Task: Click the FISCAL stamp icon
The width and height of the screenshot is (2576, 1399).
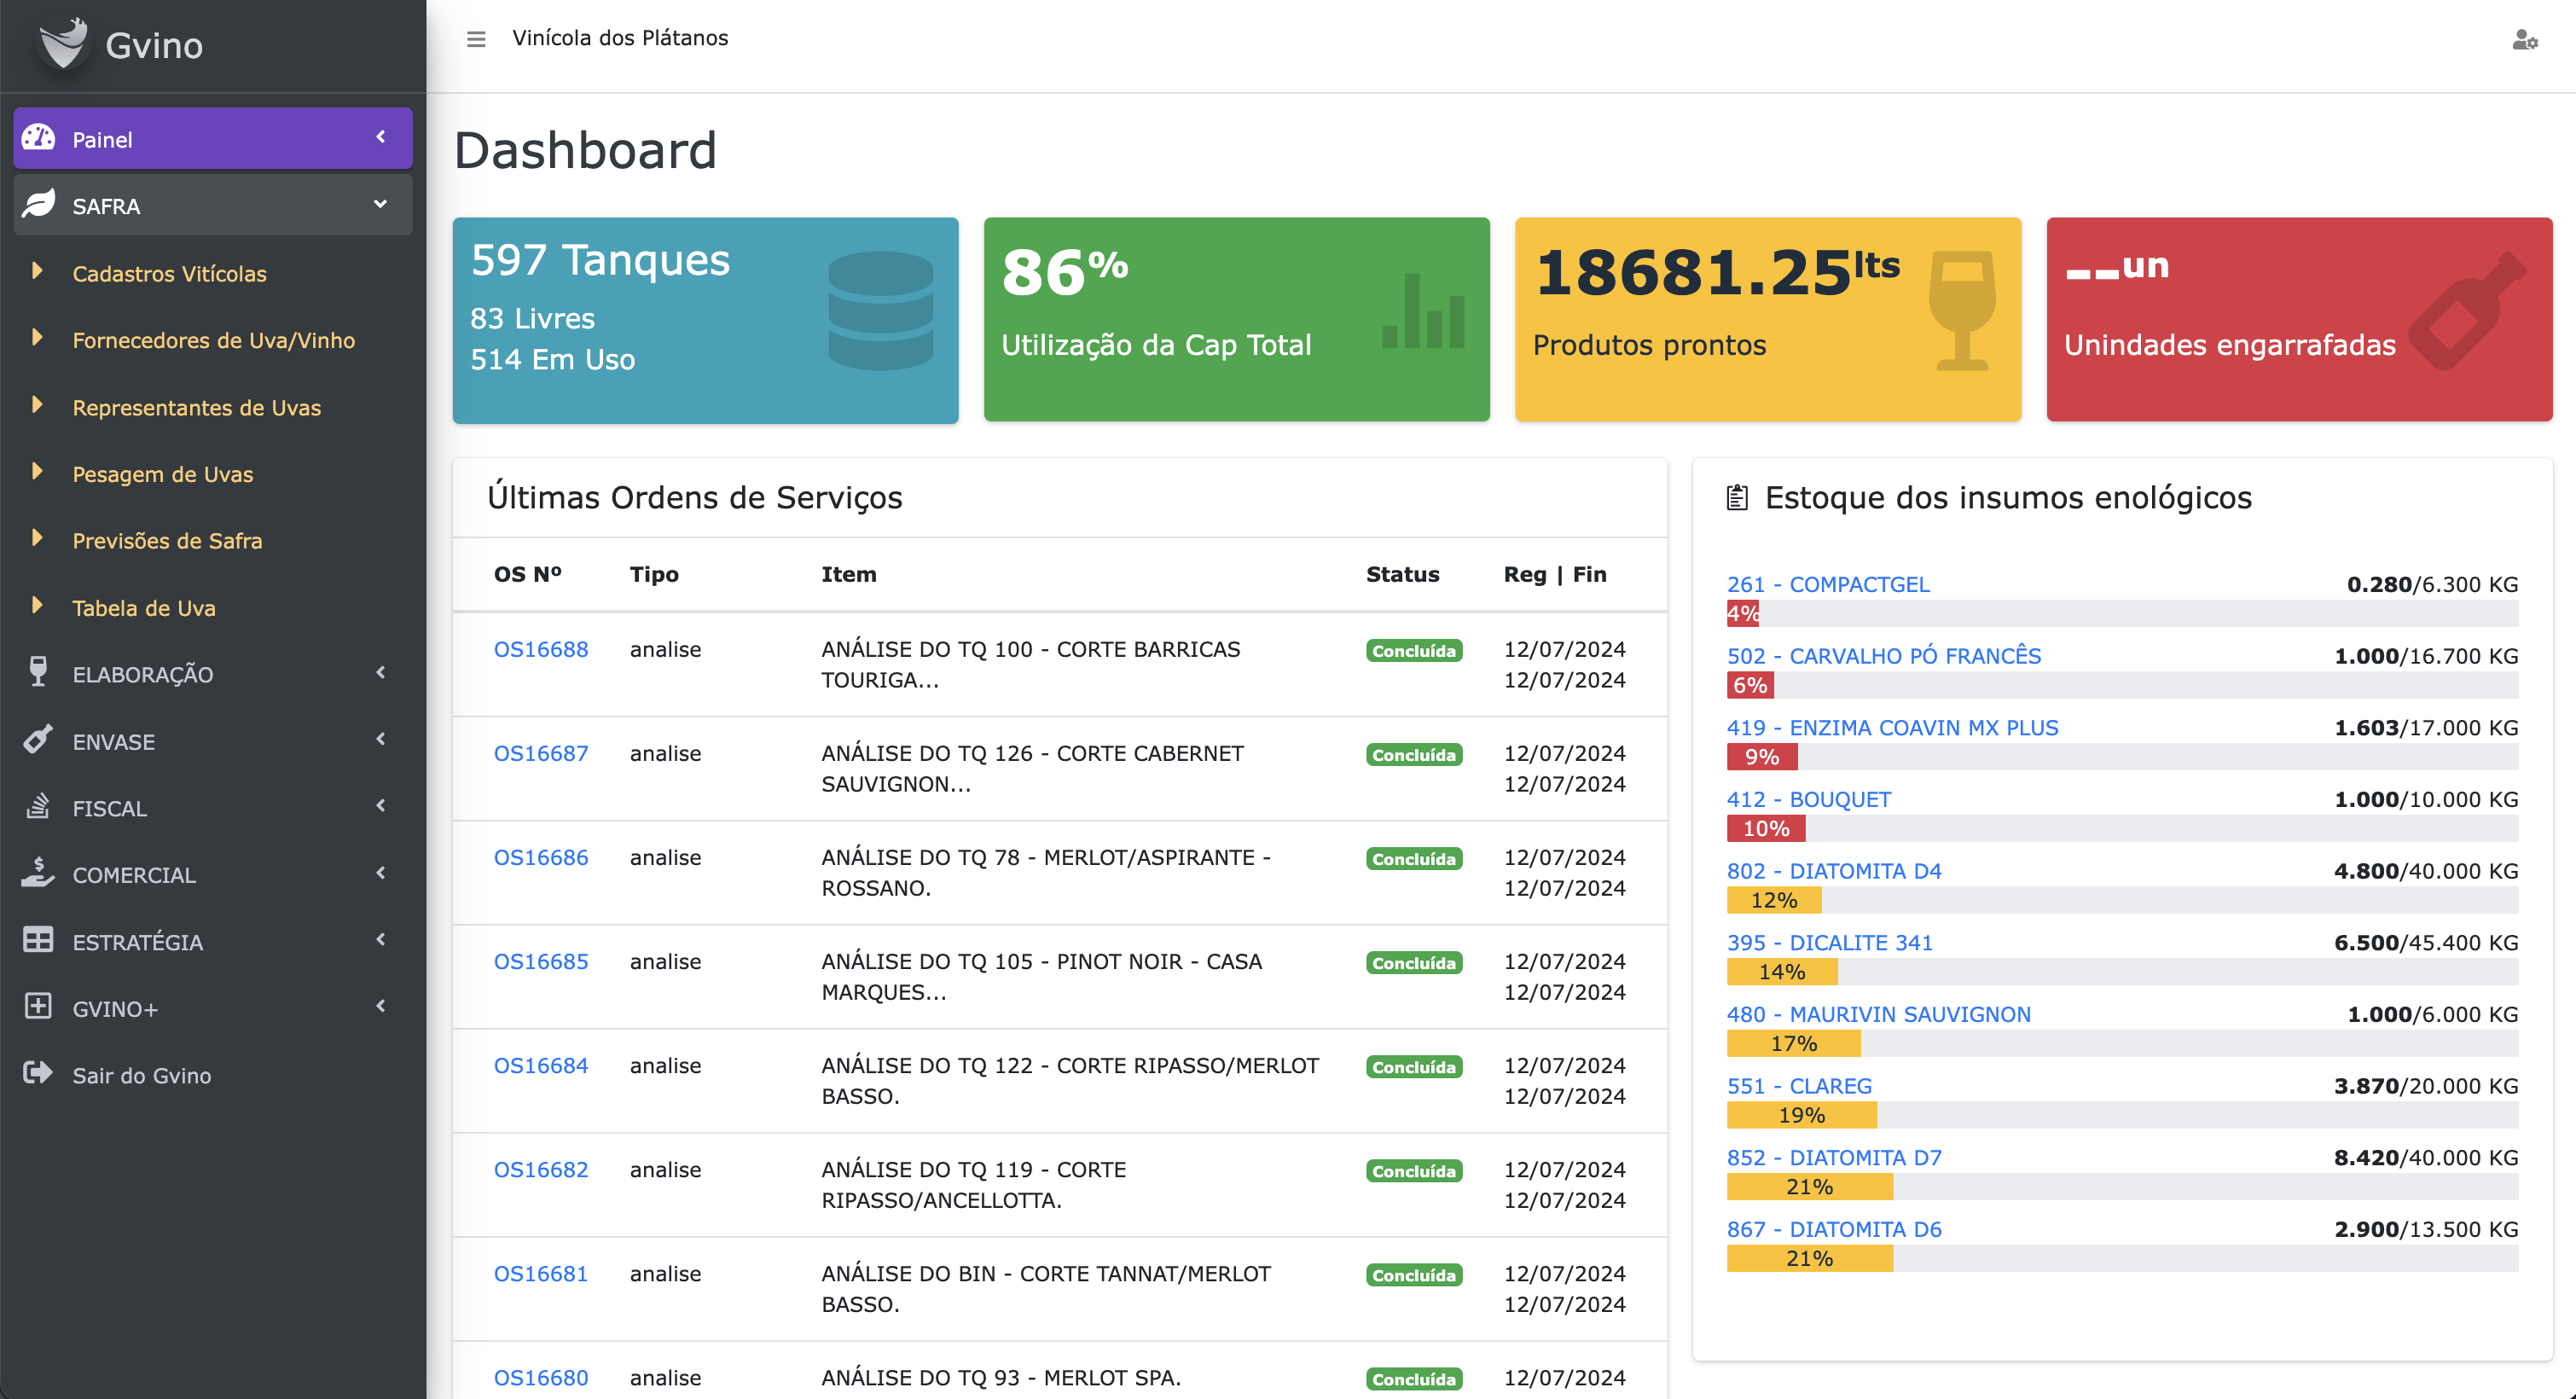Action: tap(39, 807)
